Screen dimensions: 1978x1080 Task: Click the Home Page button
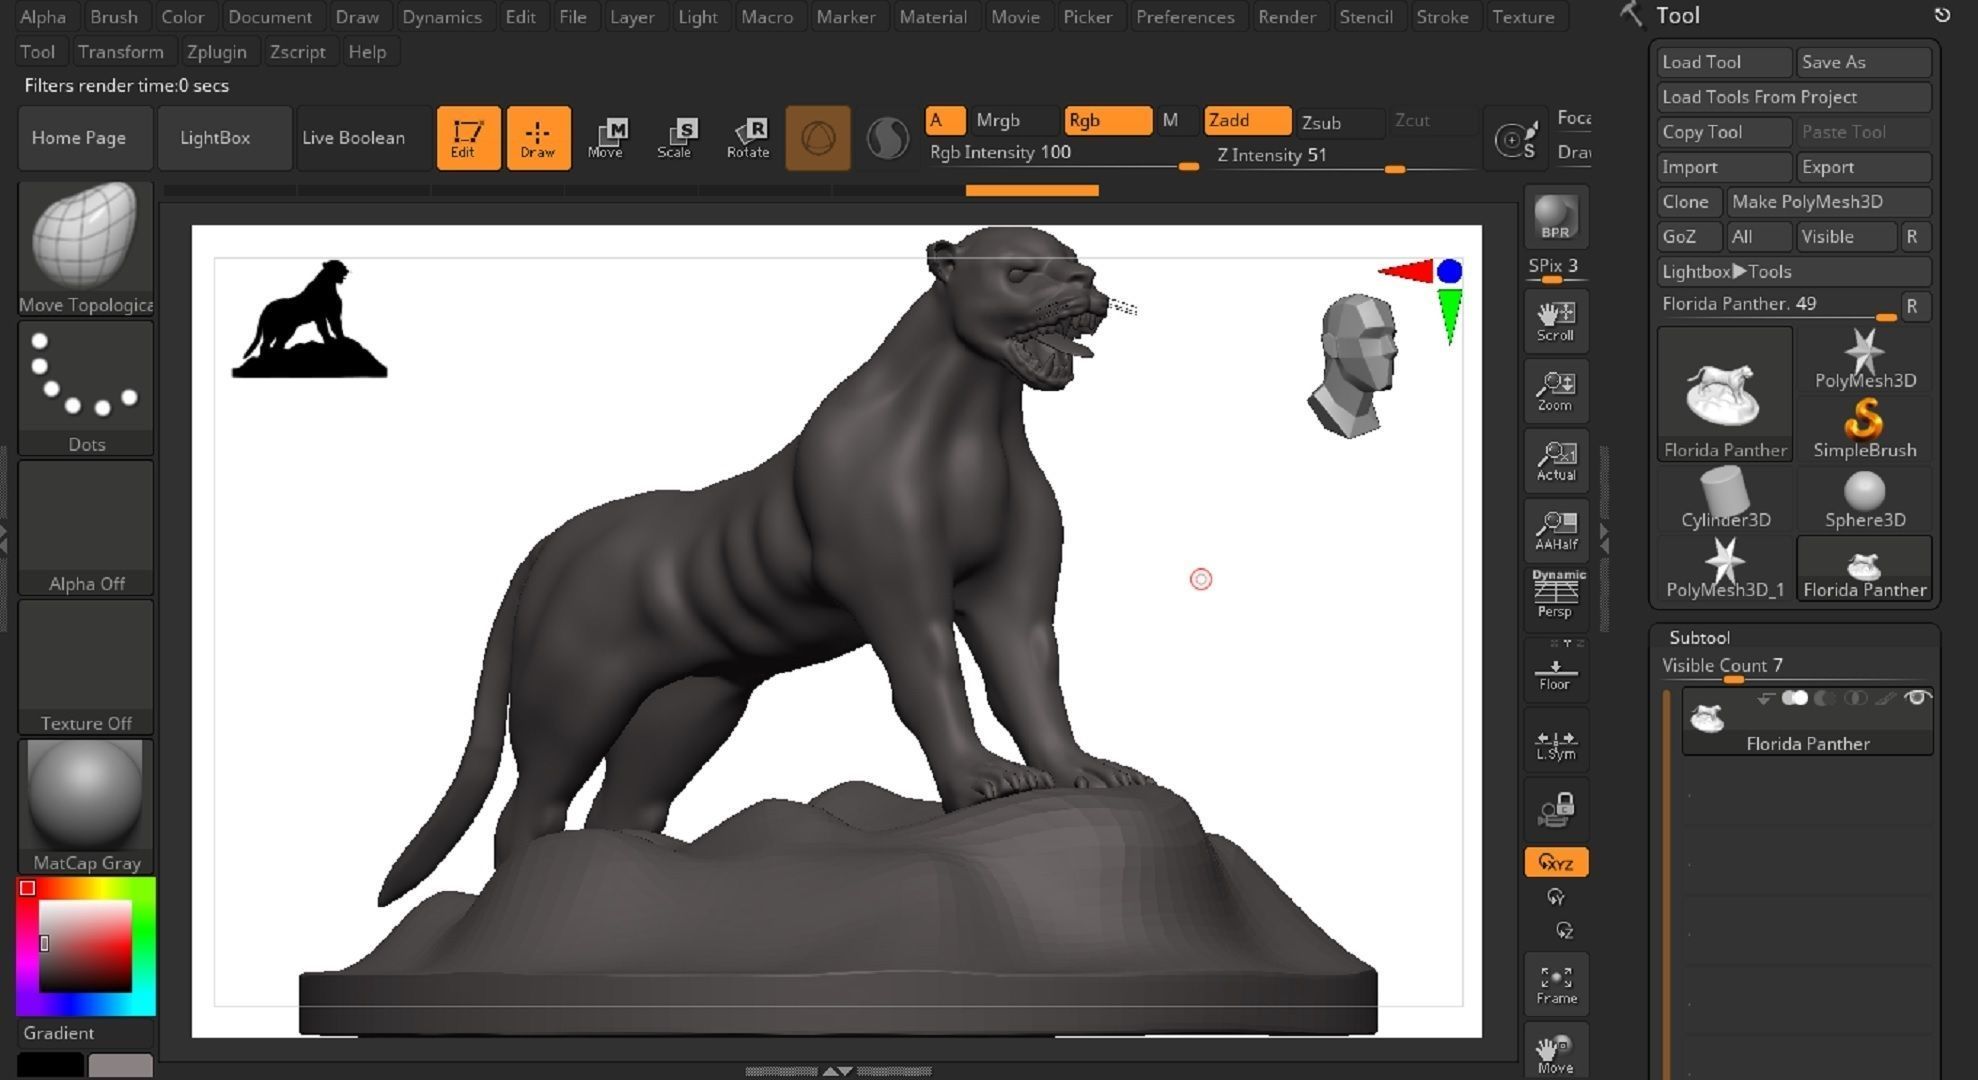pos(85,138)
